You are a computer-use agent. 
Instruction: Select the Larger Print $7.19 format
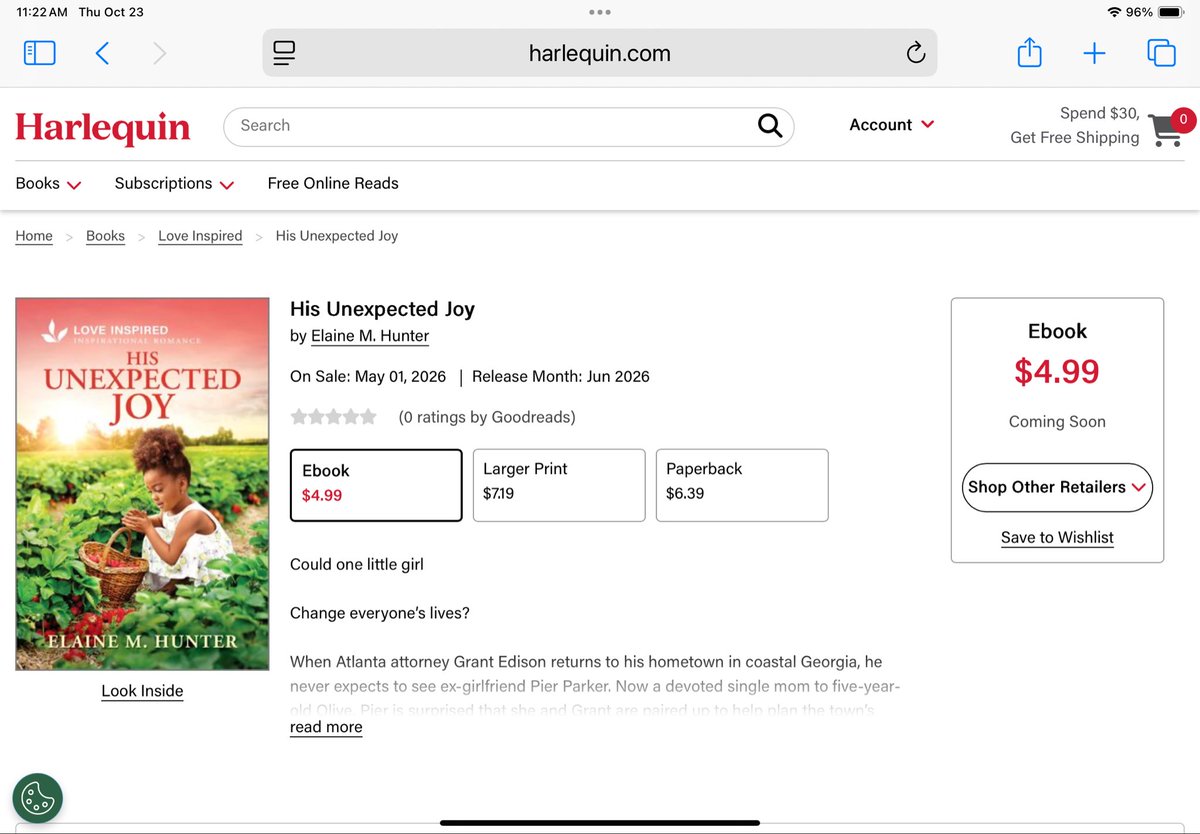pyautogui.click(x=559, y=485)
